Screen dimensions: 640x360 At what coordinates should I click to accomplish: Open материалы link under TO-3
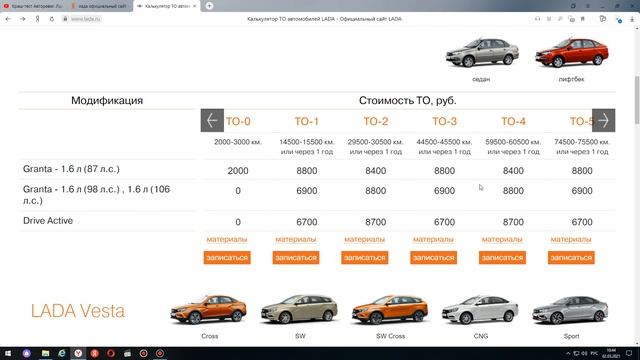[x=433, y=239]
